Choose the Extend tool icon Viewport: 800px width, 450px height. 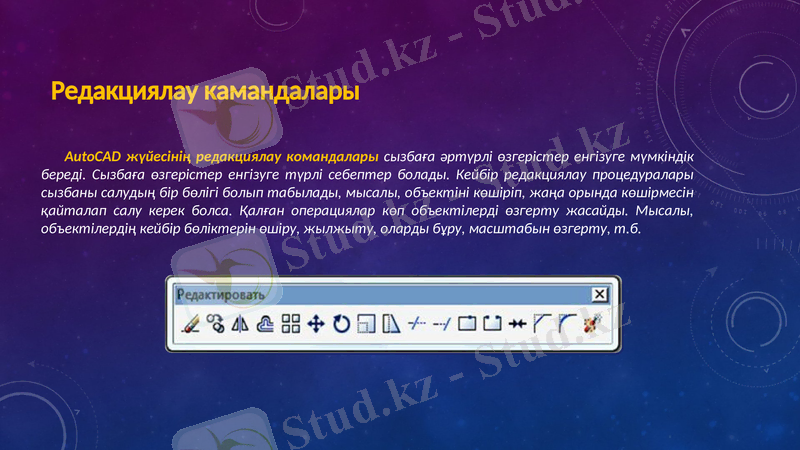442,323
